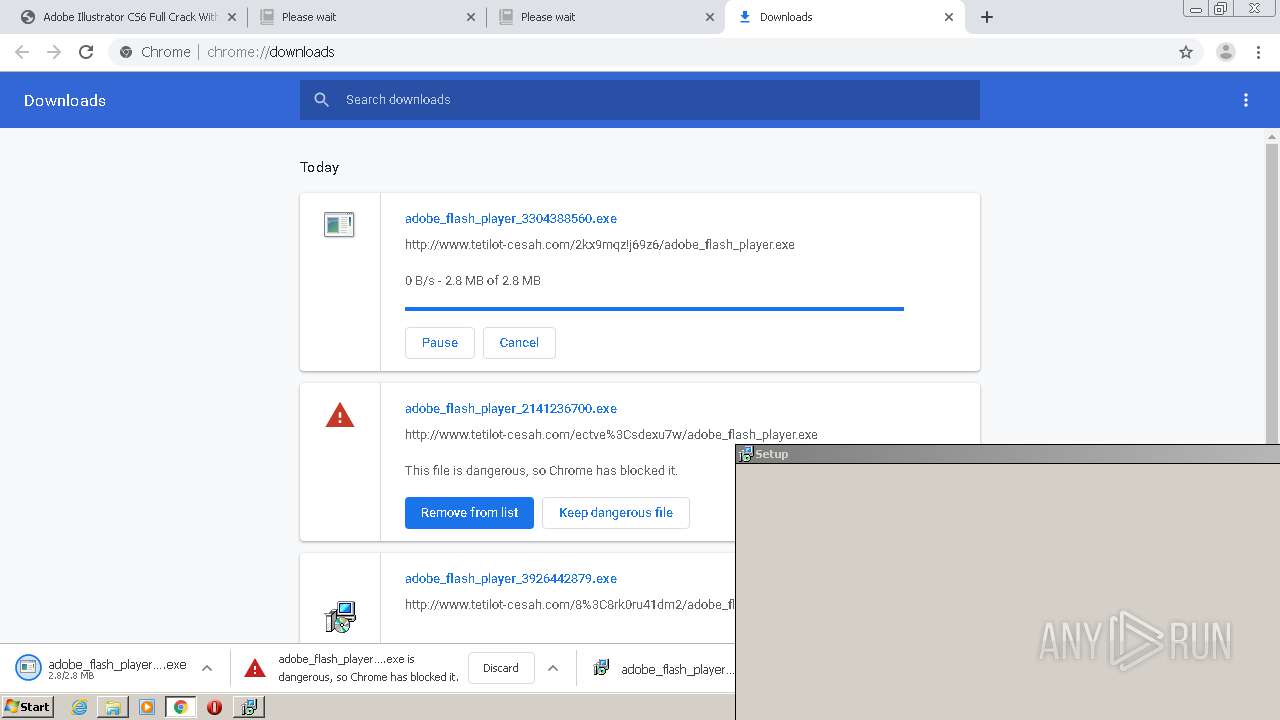The width and height of the screenshot is (1280, 720).
Task: Switch to the first Please wait tab
Action: click(366, 17)
